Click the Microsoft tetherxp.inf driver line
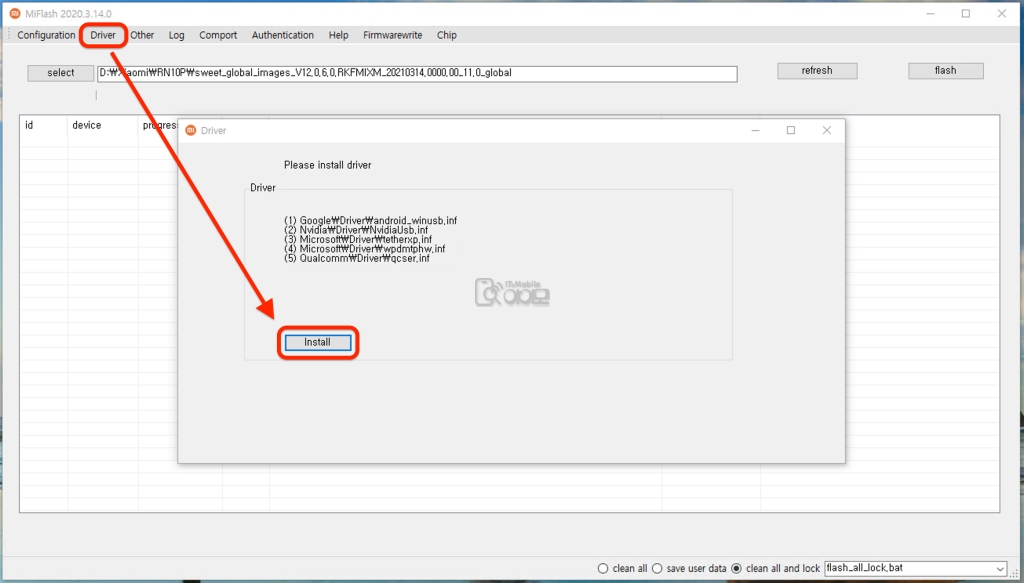1024x583 pixels. coord(358,240)
